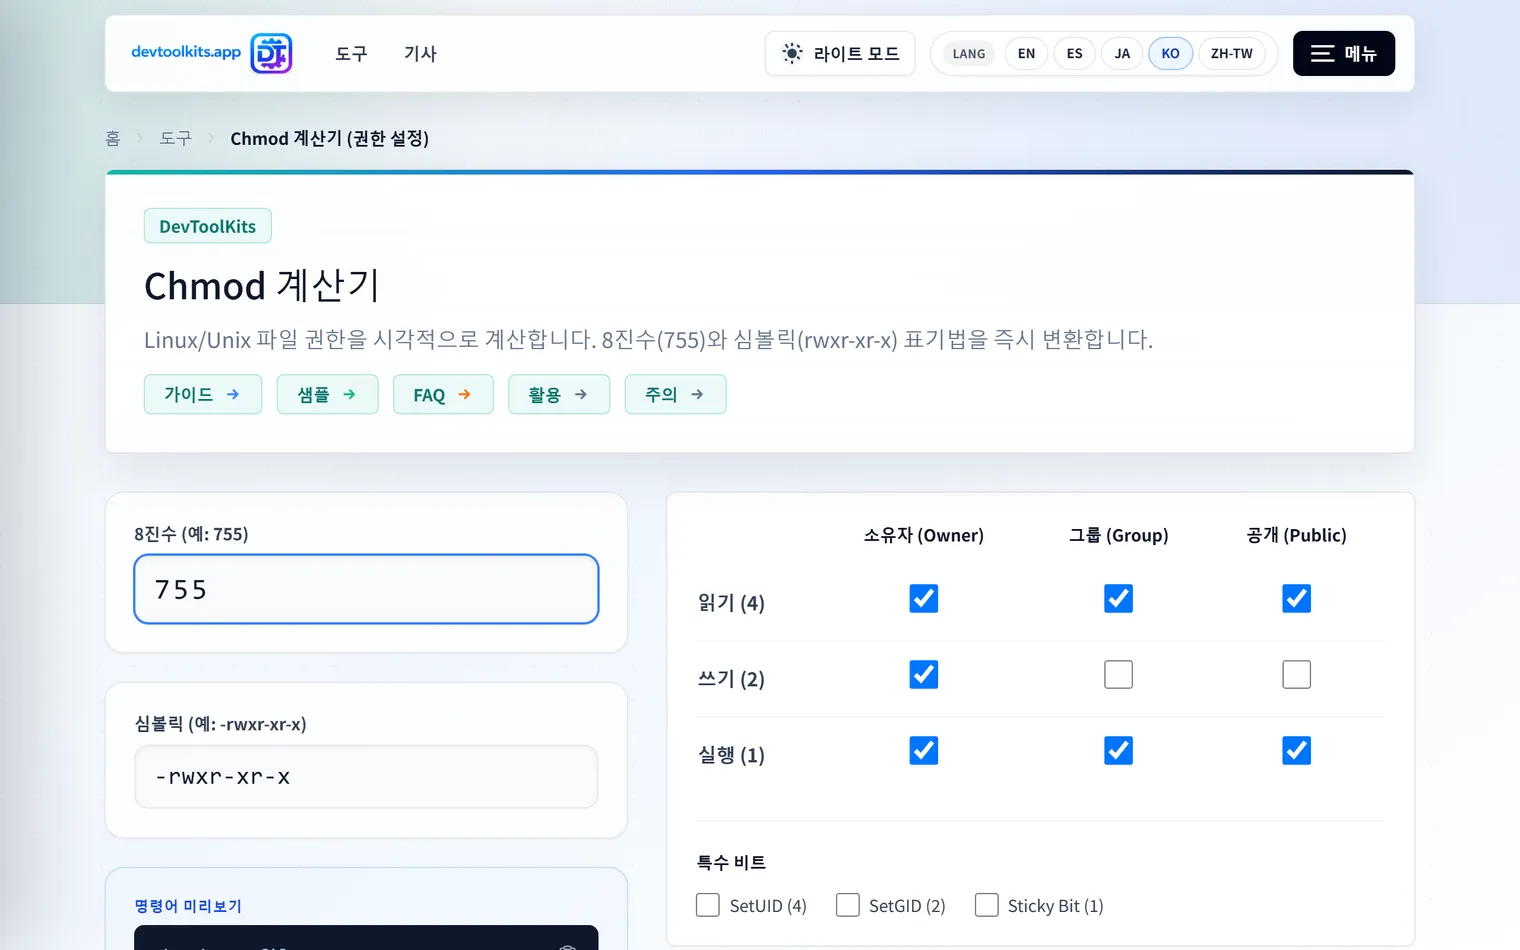Switch language to JA
Screen dimensions: 1520x950
pyautogui.click(x=1122, y=53)
